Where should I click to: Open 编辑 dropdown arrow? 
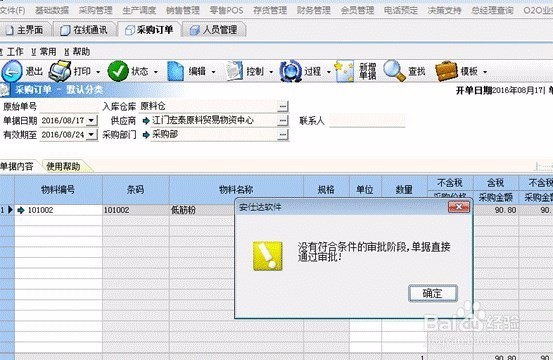[213, 72]
